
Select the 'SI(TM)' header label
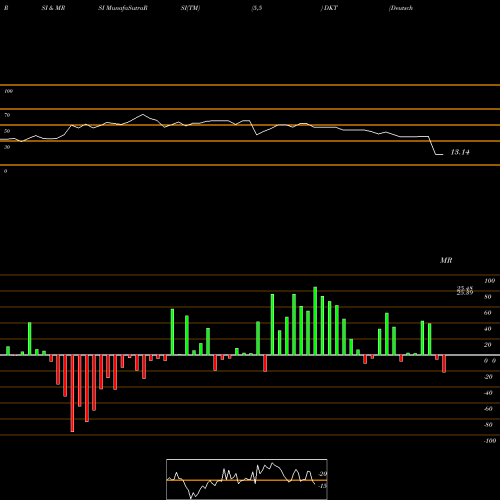pos(190,8)
